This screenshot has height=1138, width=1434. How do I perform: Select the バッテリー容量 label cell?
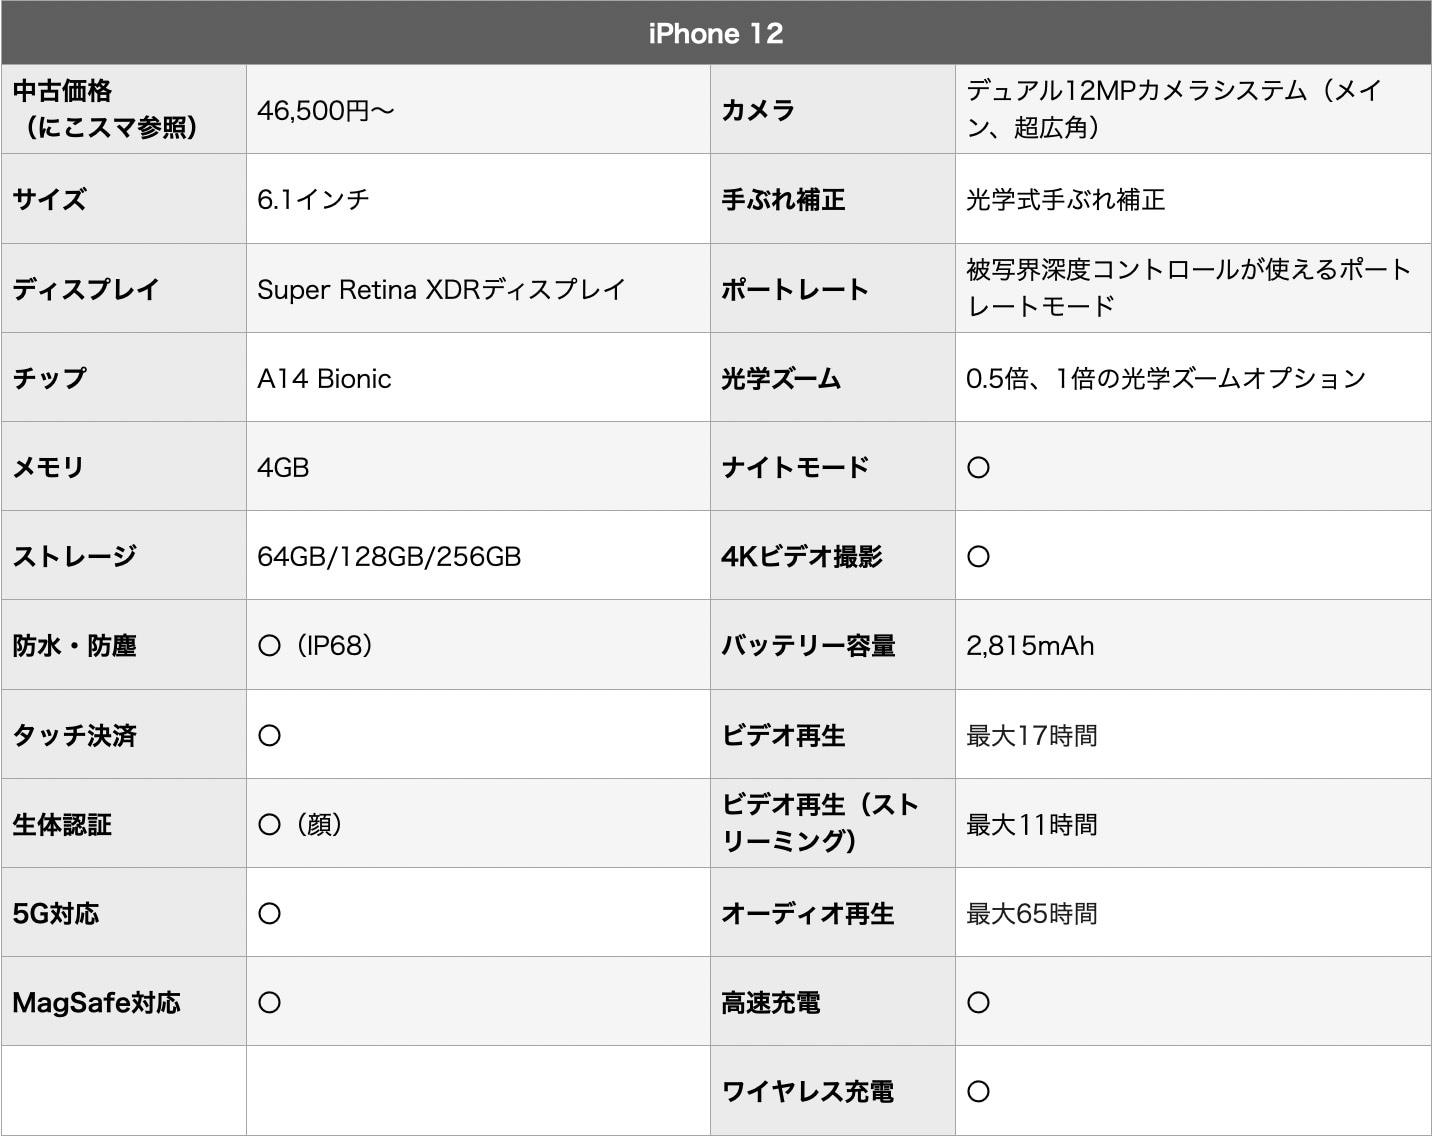coord(833,645)
